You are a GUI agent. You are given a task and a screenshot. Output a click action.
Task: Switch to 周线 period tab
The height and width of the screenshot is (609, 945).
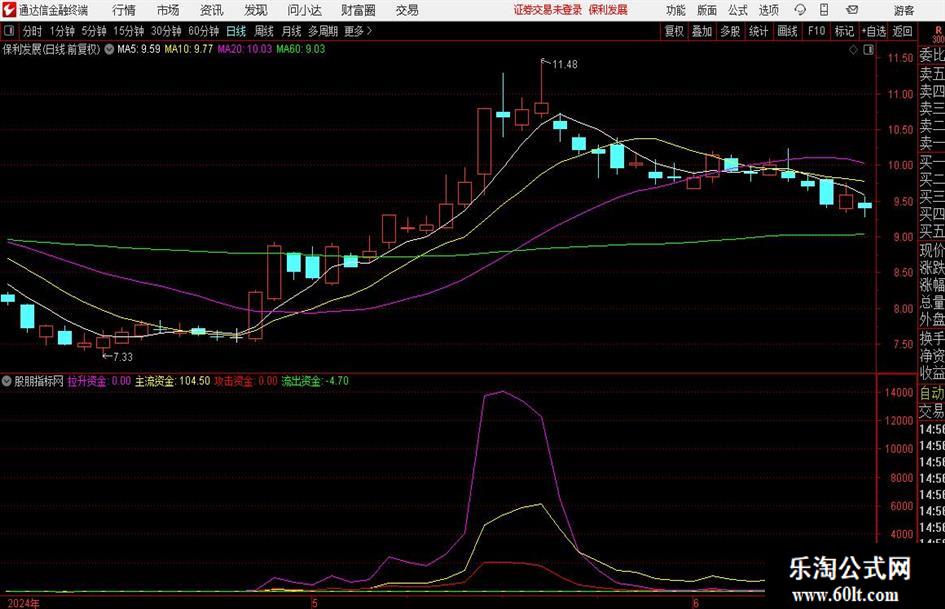pyautogui.click(x=263, y=31)
